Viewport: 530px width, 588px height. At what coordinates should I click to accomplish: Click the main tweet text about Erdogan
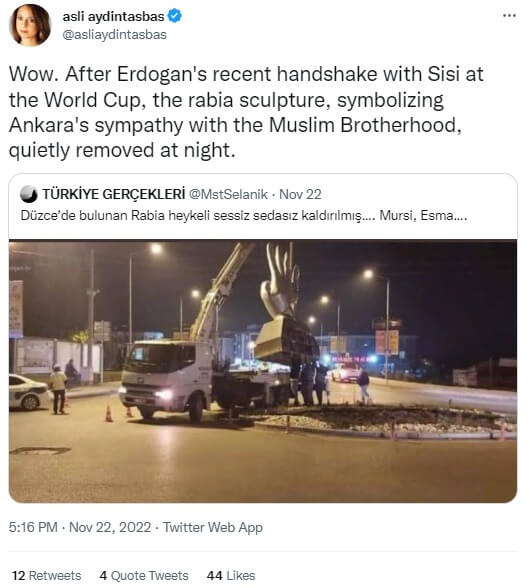(246, 112)
